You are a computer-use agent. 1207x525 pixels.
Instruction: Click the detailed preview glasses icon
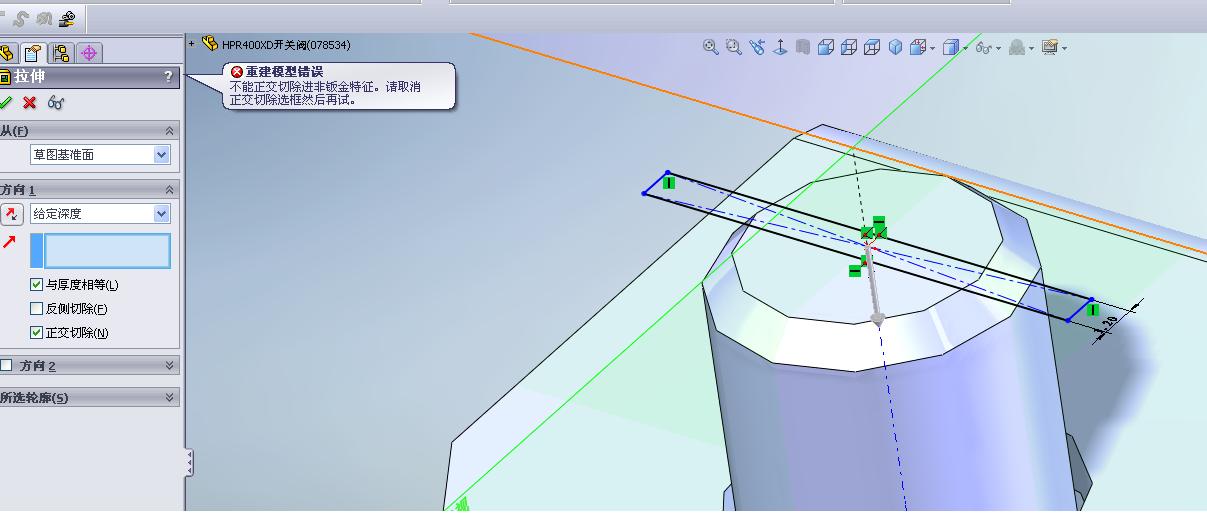(x=56, y=102)
